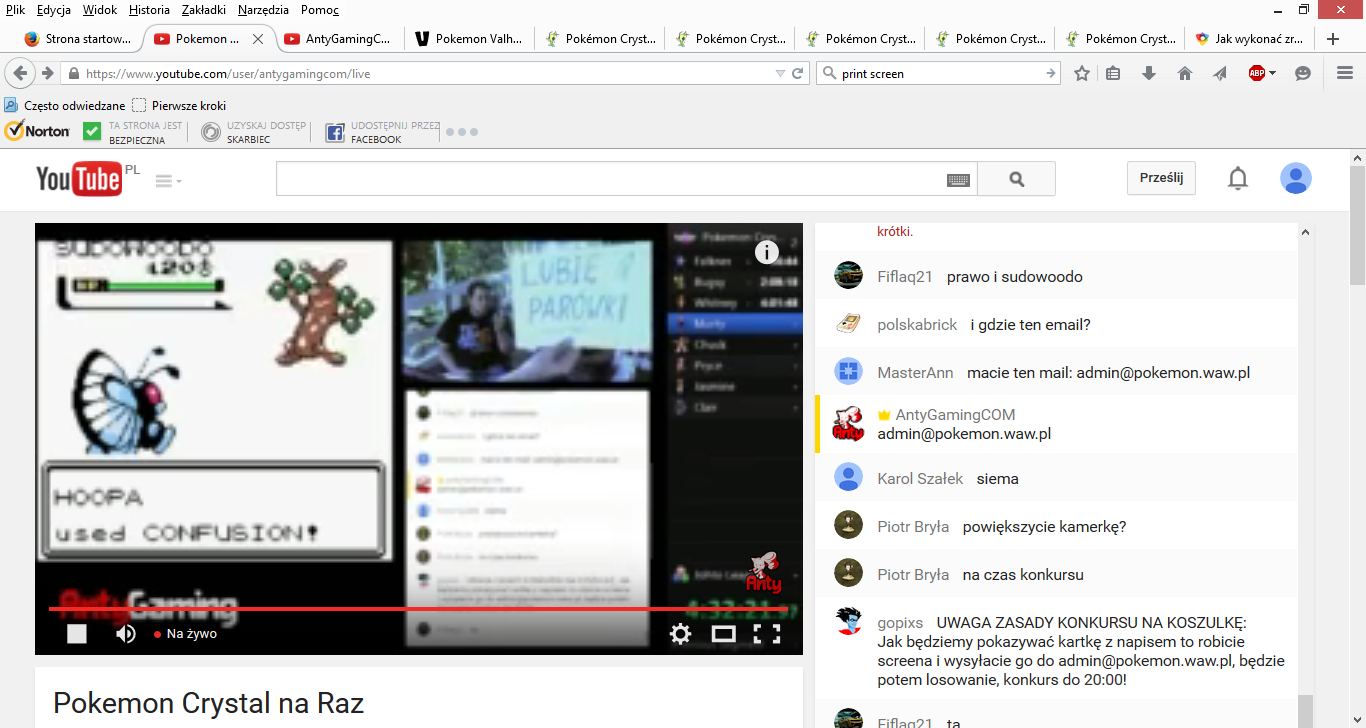The width and height of the screenshot is (1366, 728).
Task: Open the on-screen keyboard icon in search
Action: coord(958,180)
